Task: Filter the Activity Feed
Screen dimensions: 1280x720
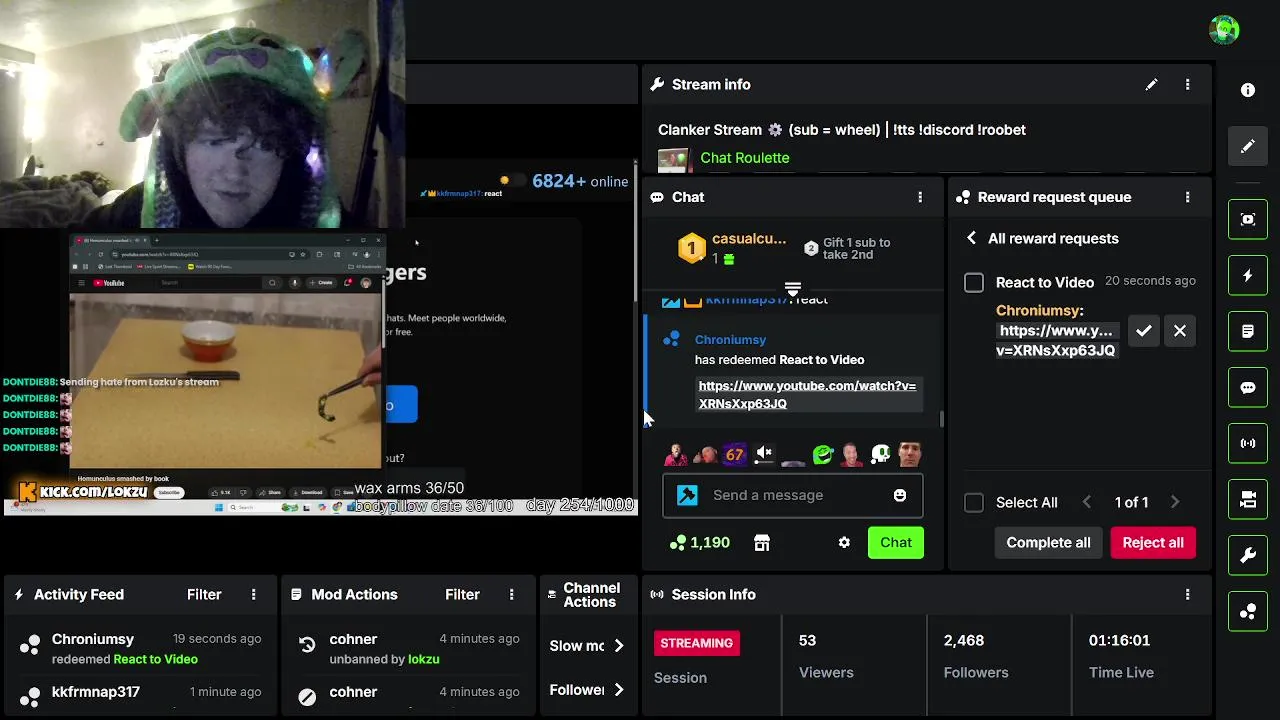Action: tap(204, 594)
